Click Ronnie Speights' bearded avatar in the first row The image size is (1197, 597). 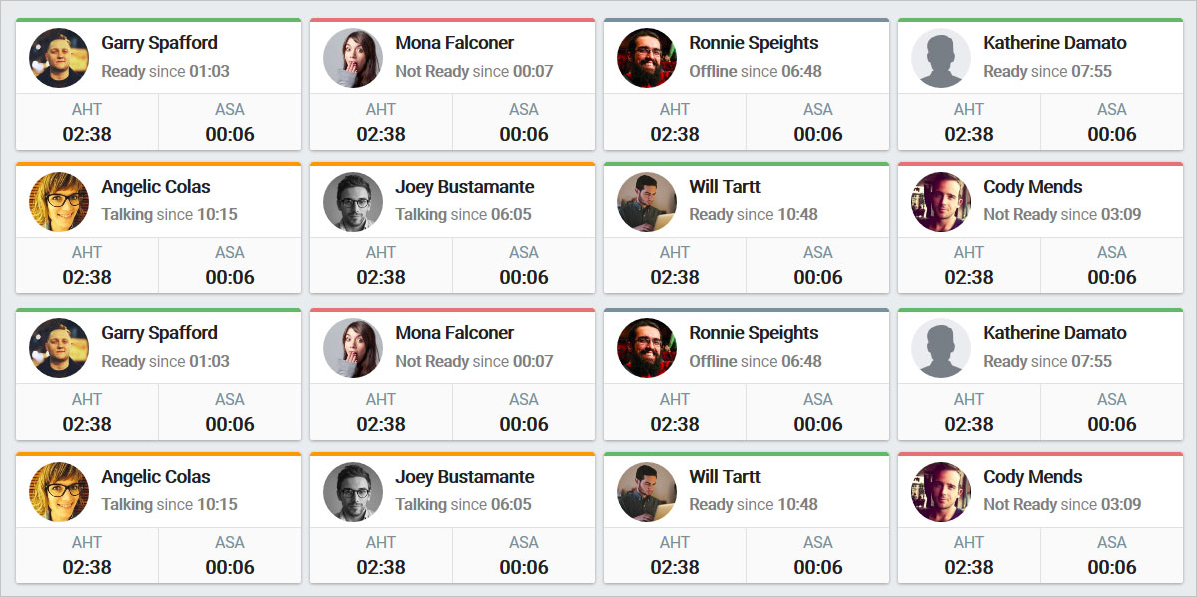tap(647, 58)
